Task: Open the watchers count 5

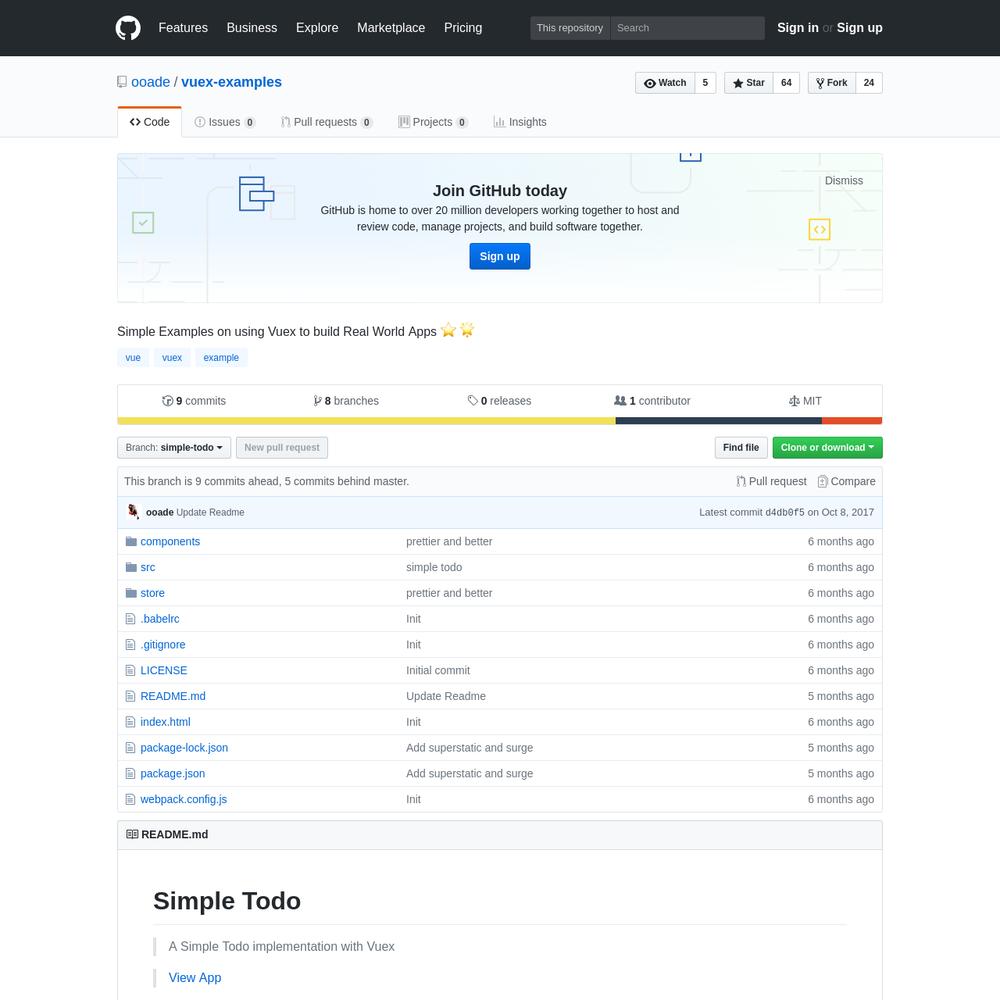Action: 705,83
